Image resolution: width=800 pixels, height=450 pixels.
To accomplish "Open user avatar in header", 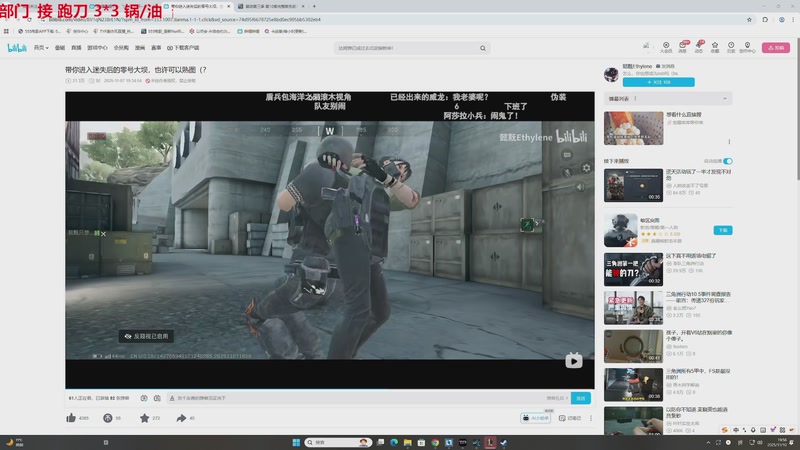I will coord(646,46).
